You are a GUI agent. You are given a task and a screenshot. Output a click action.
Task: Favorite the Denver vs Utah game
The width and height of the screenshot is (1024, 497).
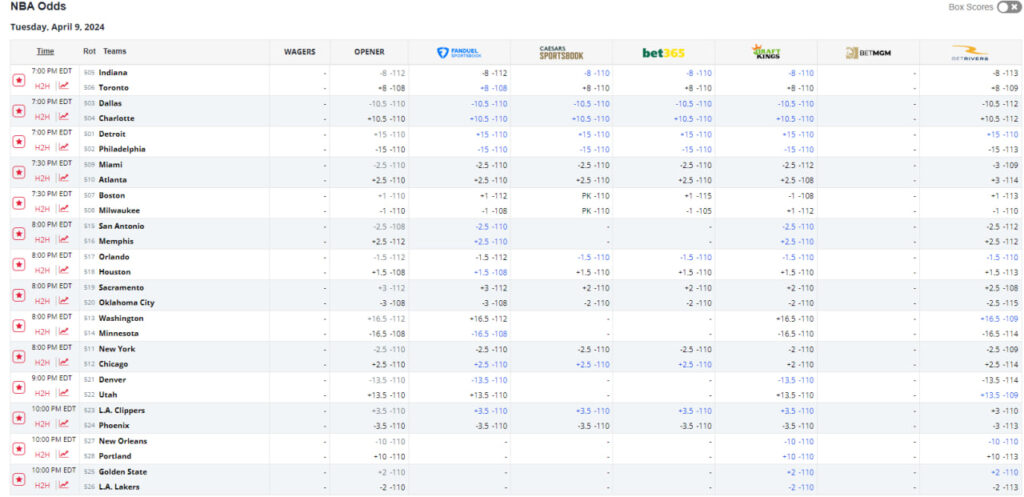(18, 388)
